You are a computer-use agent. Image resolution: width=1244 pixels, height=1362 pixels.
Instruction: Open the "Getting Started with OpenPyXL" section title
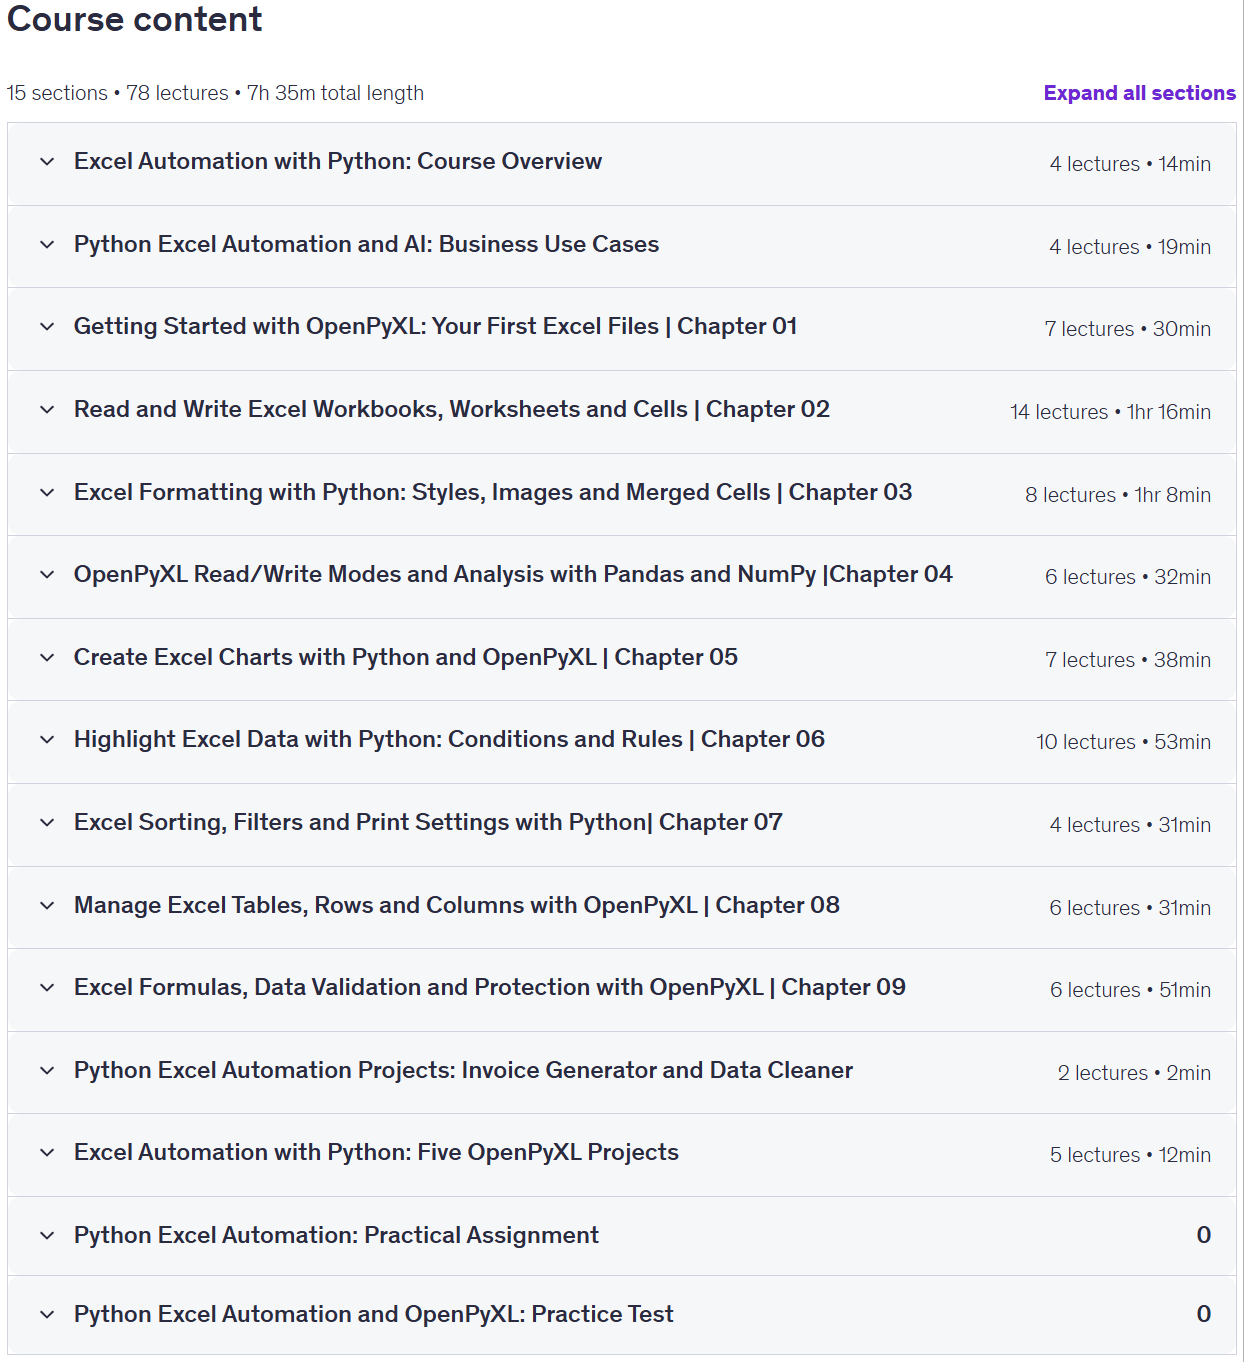tap(435, 327)
